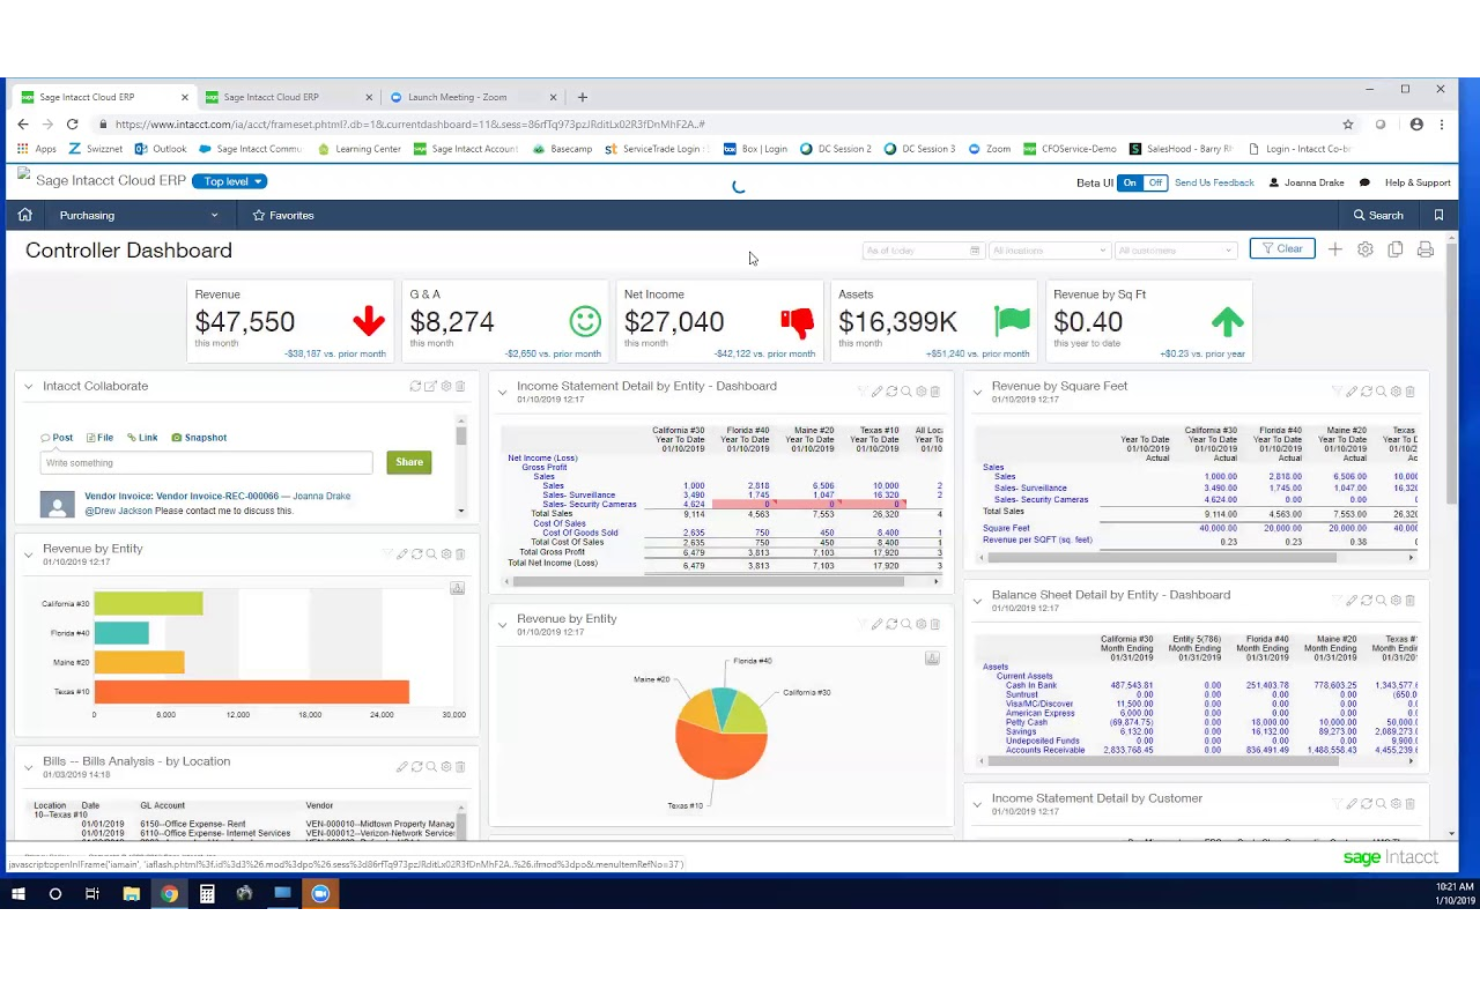Collapse the Revenue by Entity bar chart panel
The image size is (1480, 987).
coord(28,554)
